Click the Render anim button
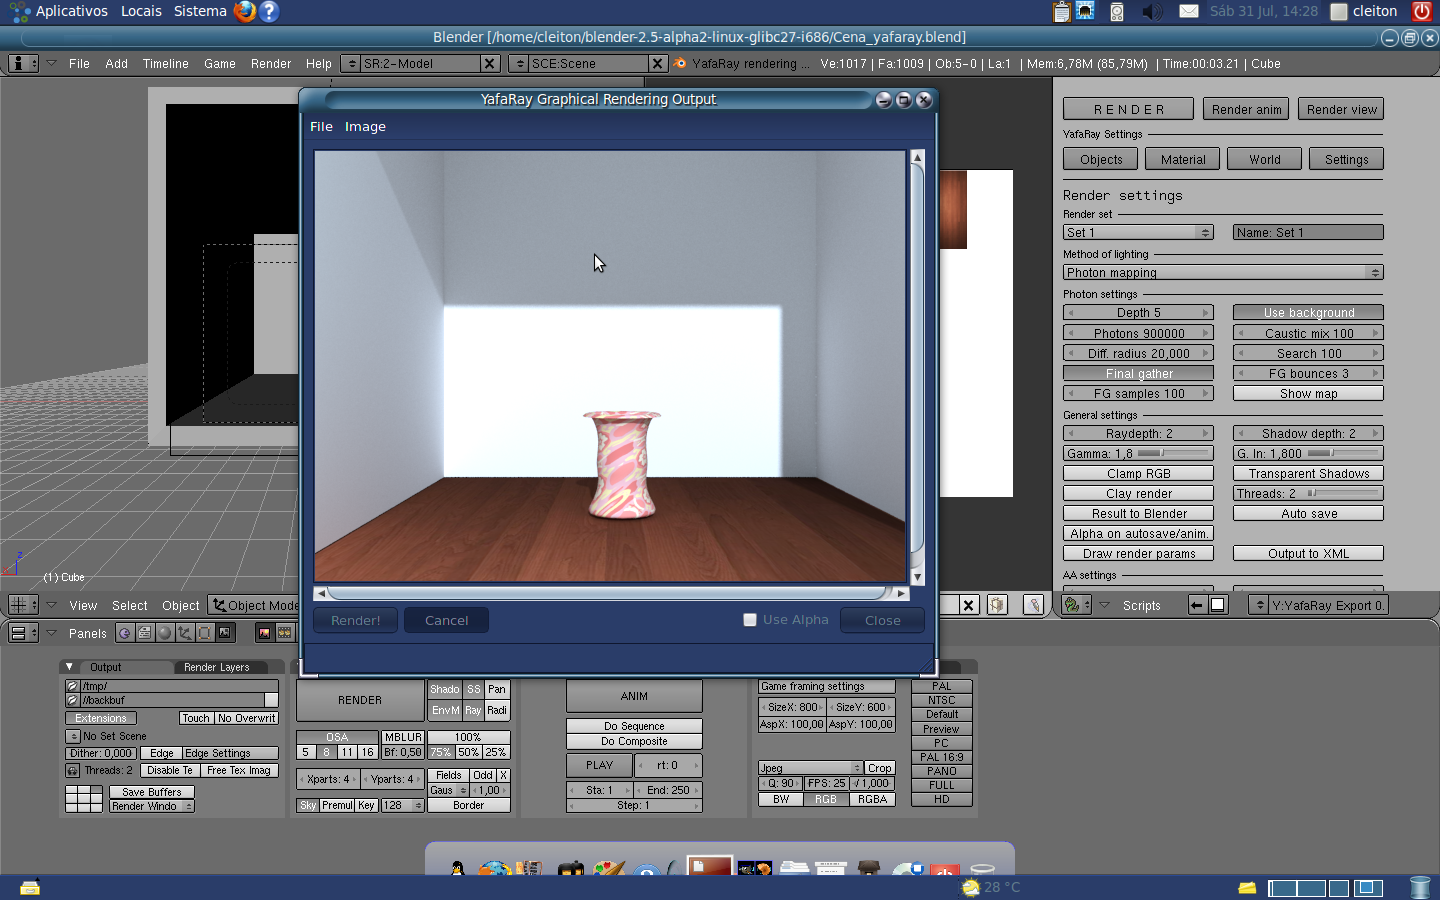The height and width of the screenshot is (900, 1440). (x=1246, y=109)
